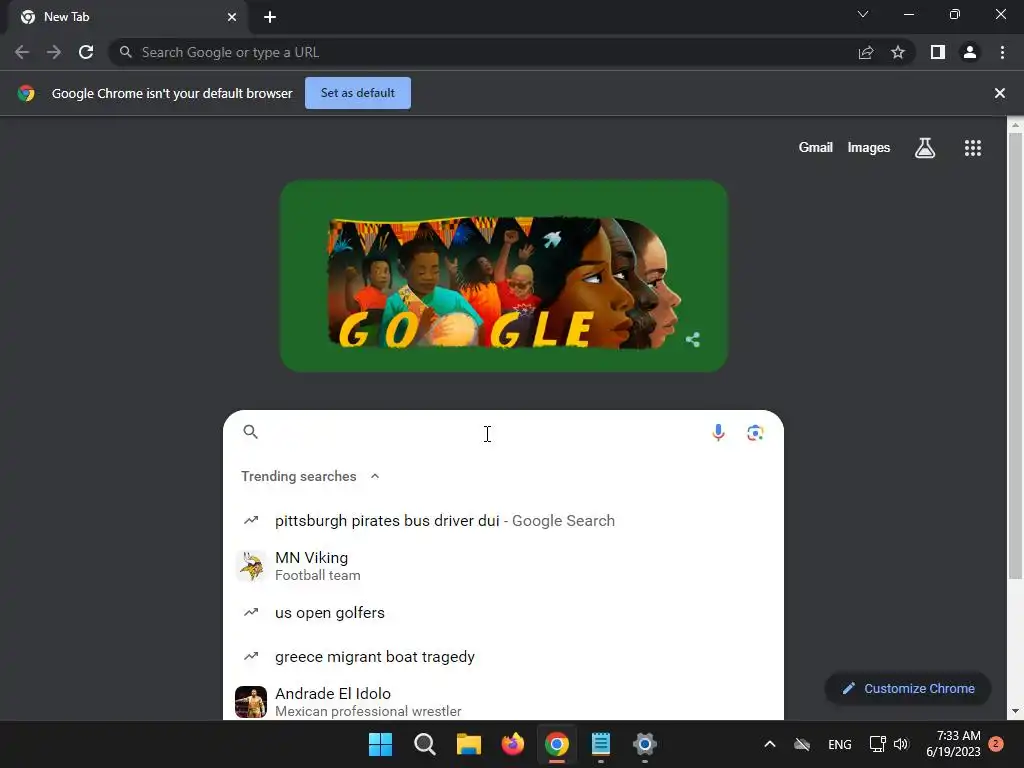Click the Google search input box
The image size is (1024, 768).
coord(483,432)
